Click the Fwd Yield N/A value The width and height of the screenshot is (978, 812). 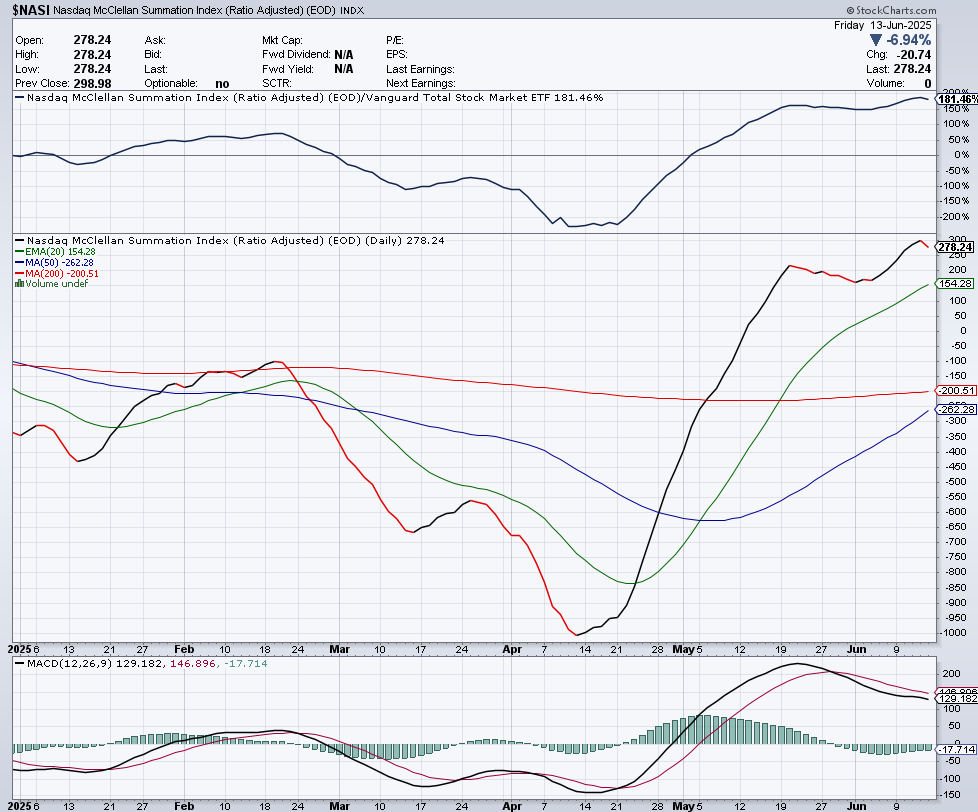[344, 69]
